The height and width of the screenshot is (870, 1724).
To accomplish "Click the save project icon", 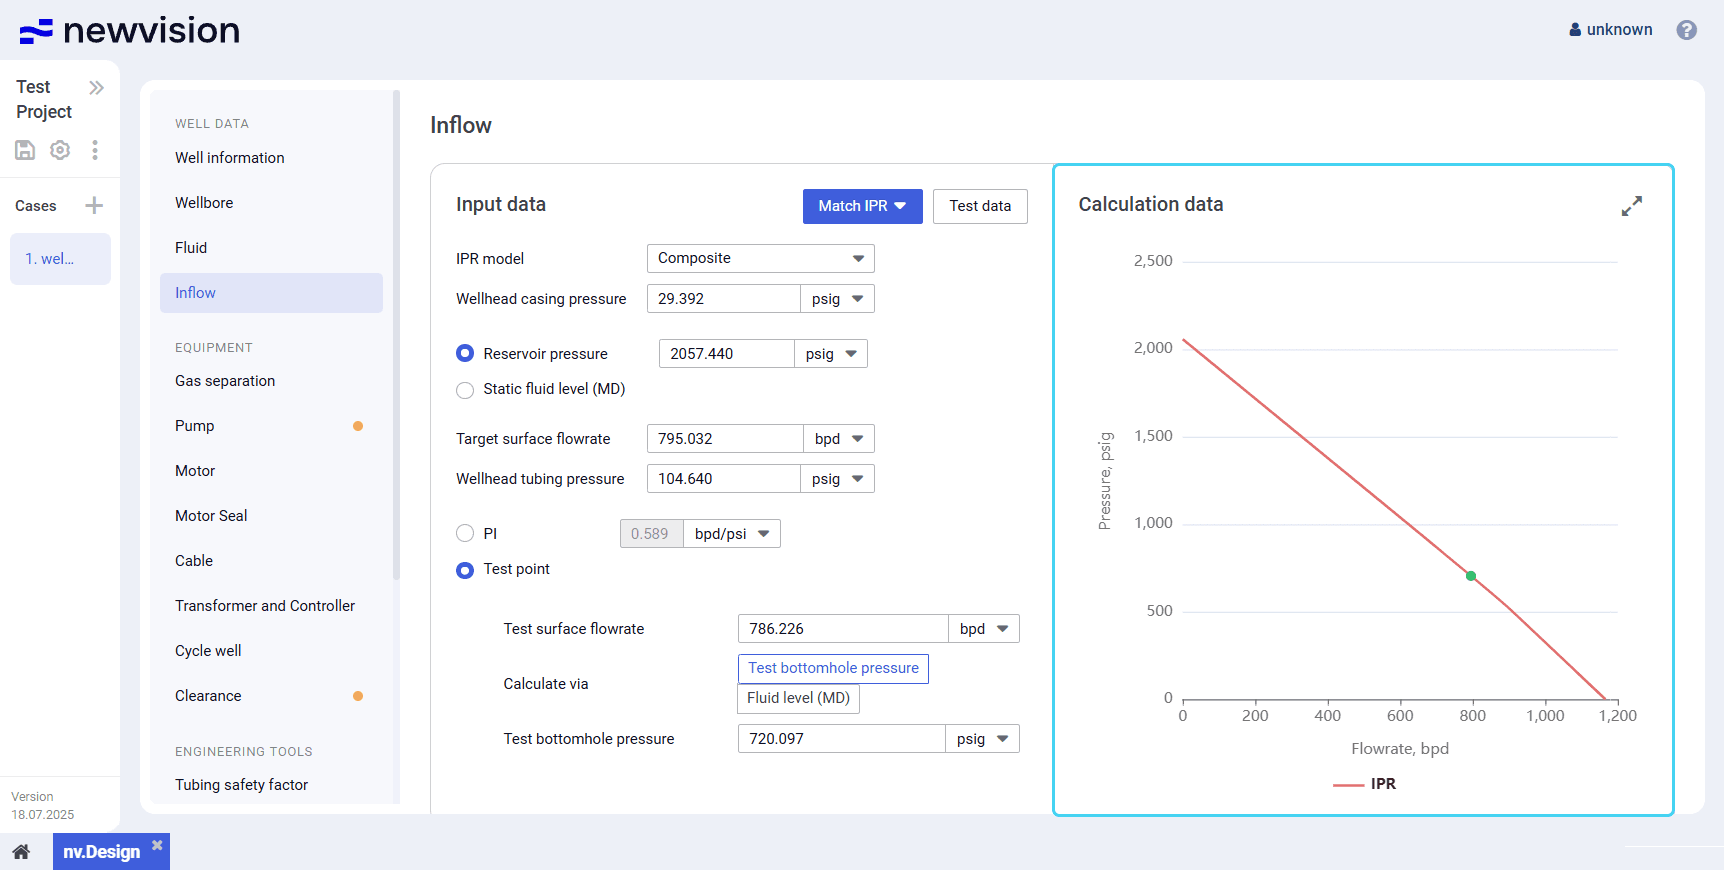I will tap(25, 150).
